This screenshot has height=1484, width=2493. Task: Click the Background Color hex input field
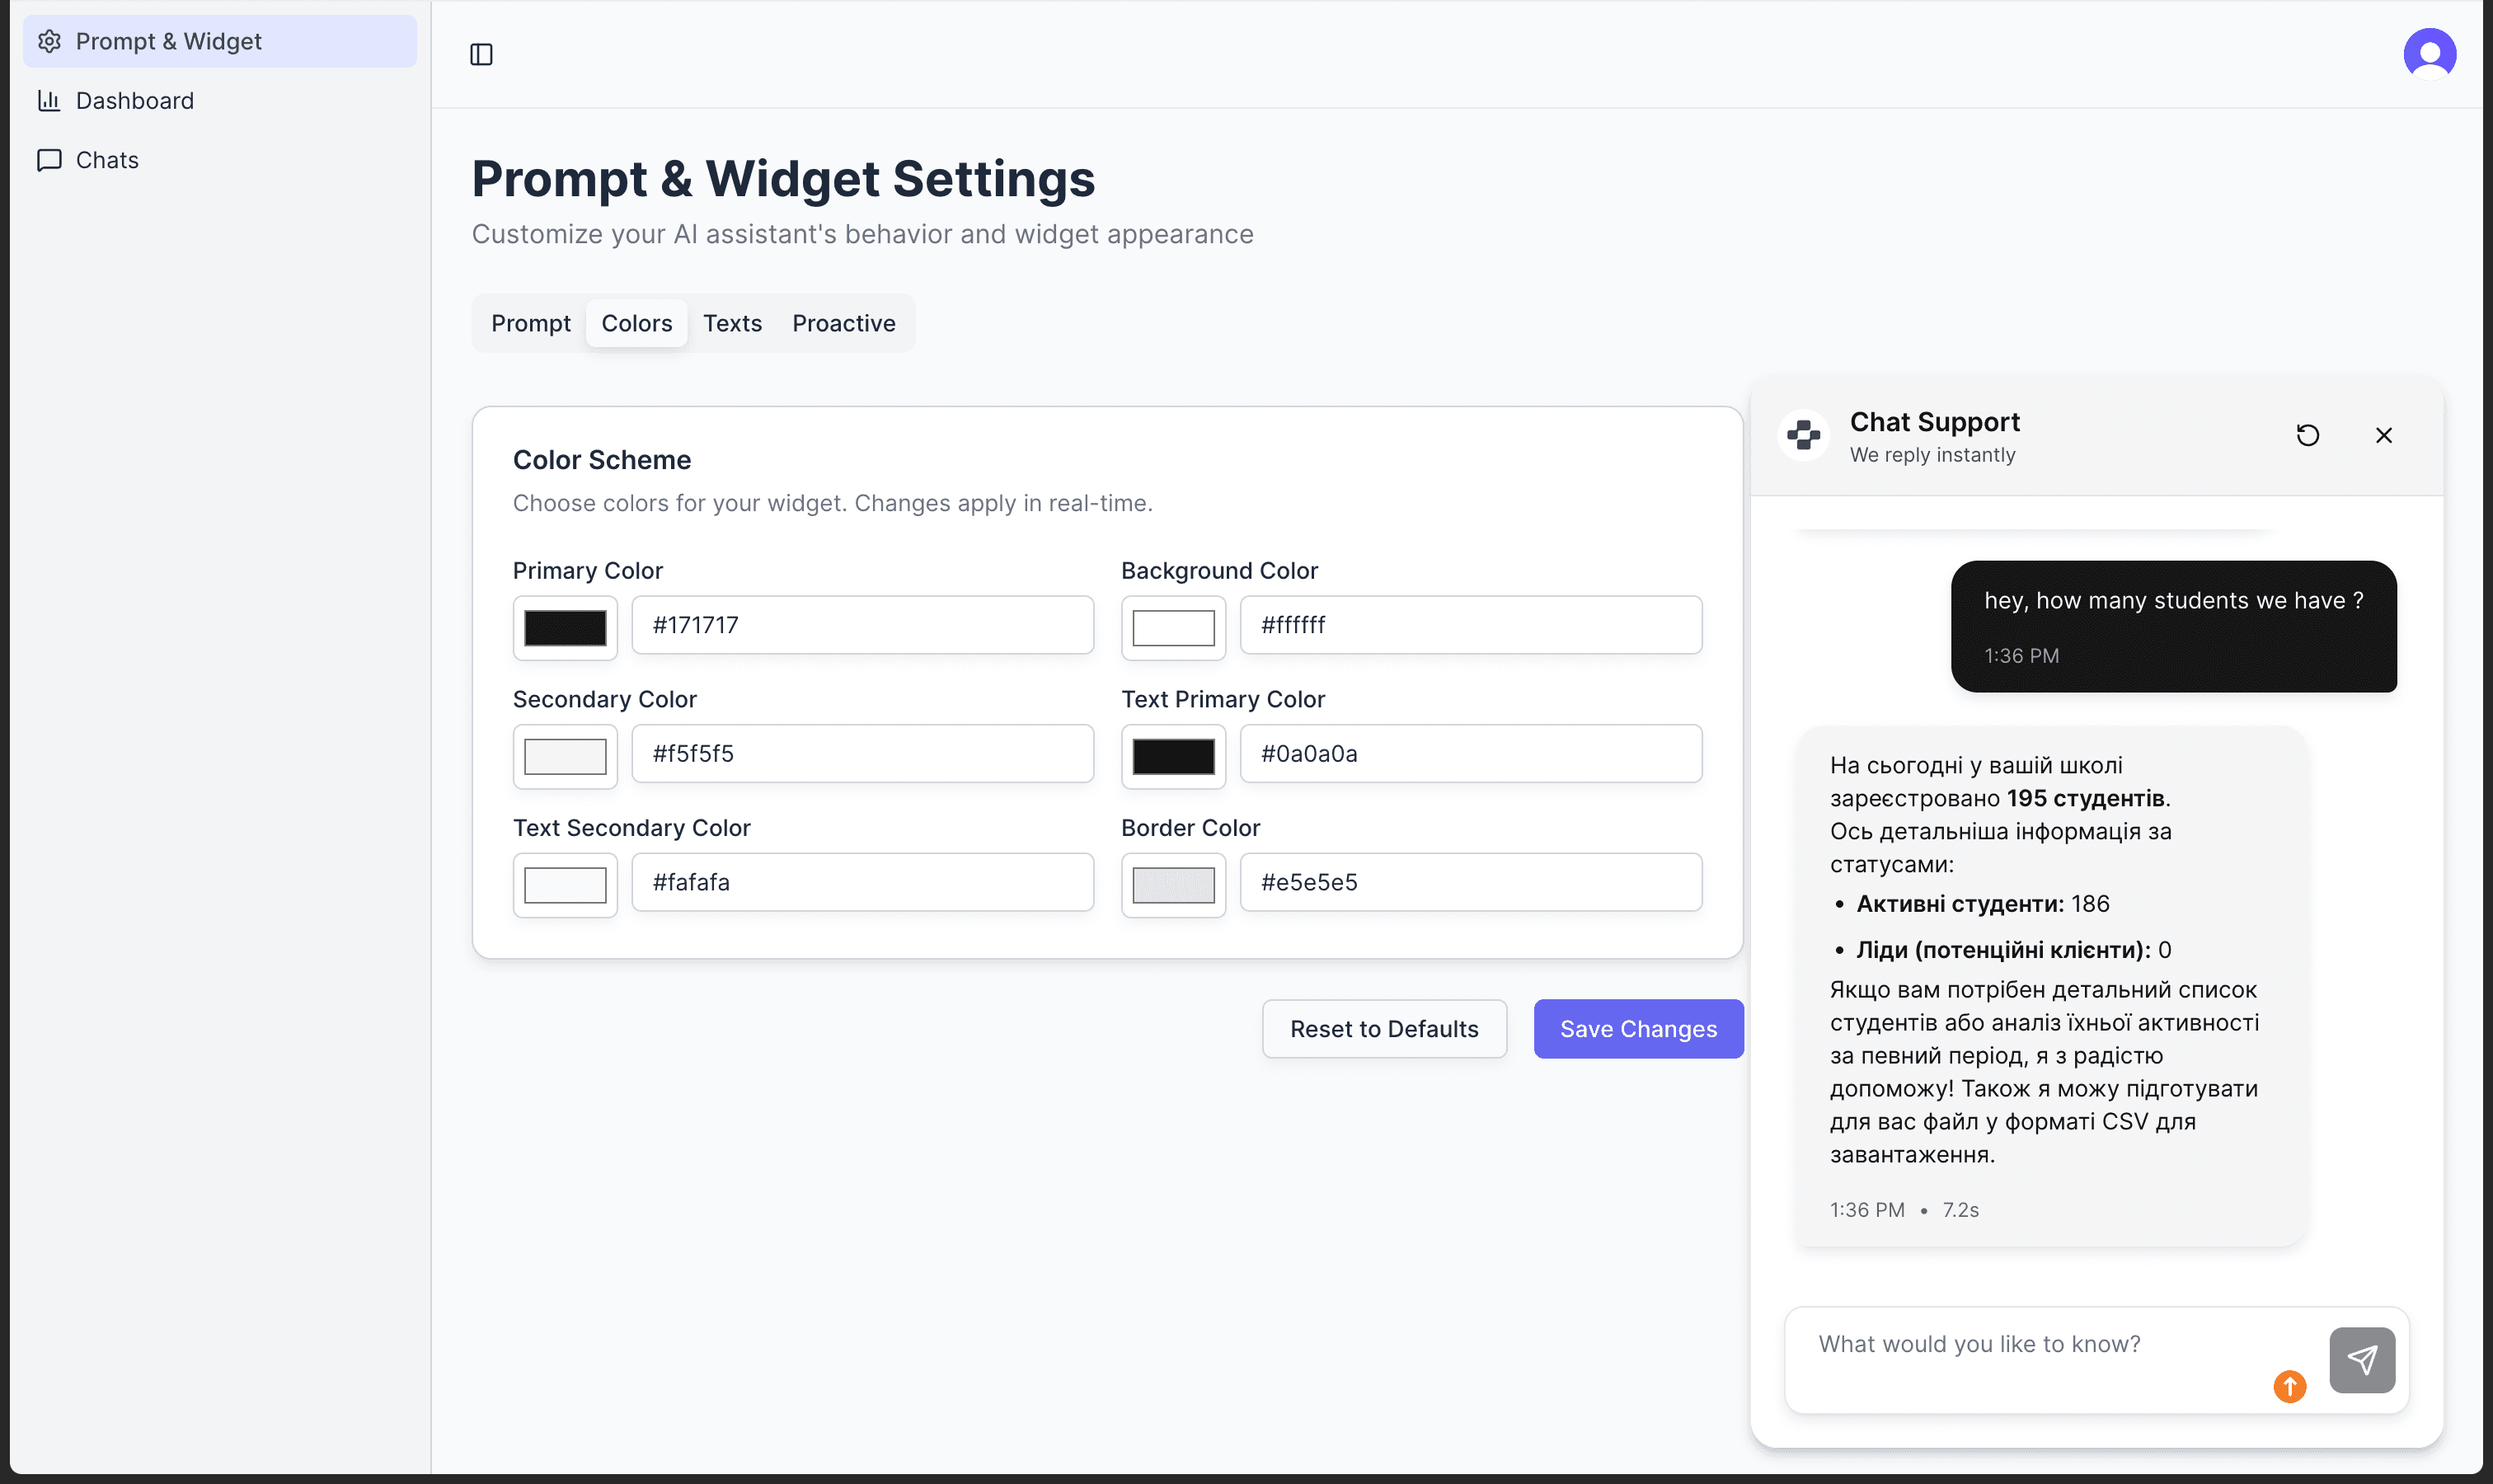[x=1470, y=624]
